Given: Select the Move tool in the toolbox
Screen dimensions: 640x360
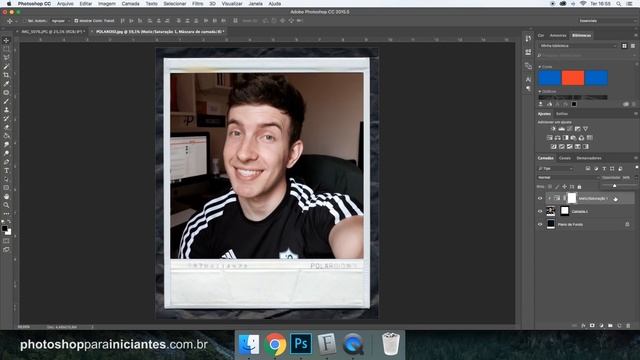Looking at the screenshot, I should click(6, 40).
